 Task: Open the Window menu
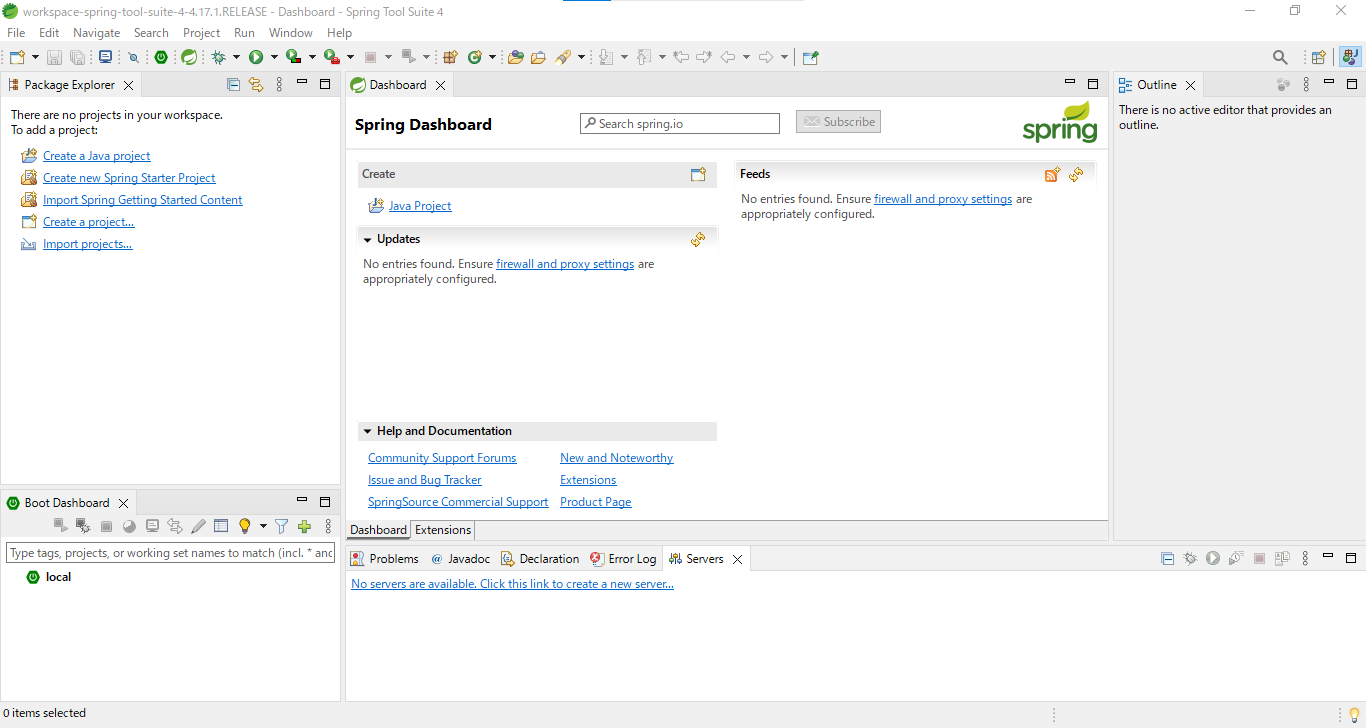point(291,33)
